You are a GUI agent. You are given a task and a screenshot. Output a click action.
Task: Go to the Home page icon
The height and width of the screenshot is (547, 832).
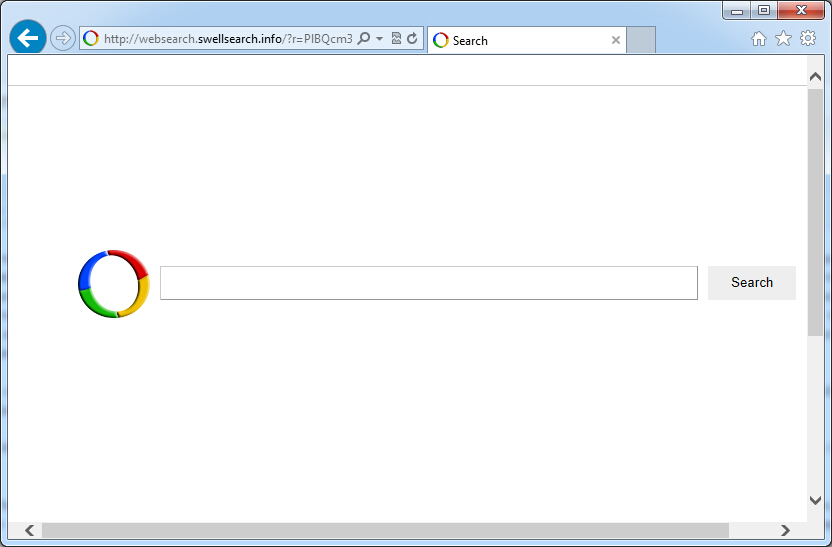click(x=759, y=39)
